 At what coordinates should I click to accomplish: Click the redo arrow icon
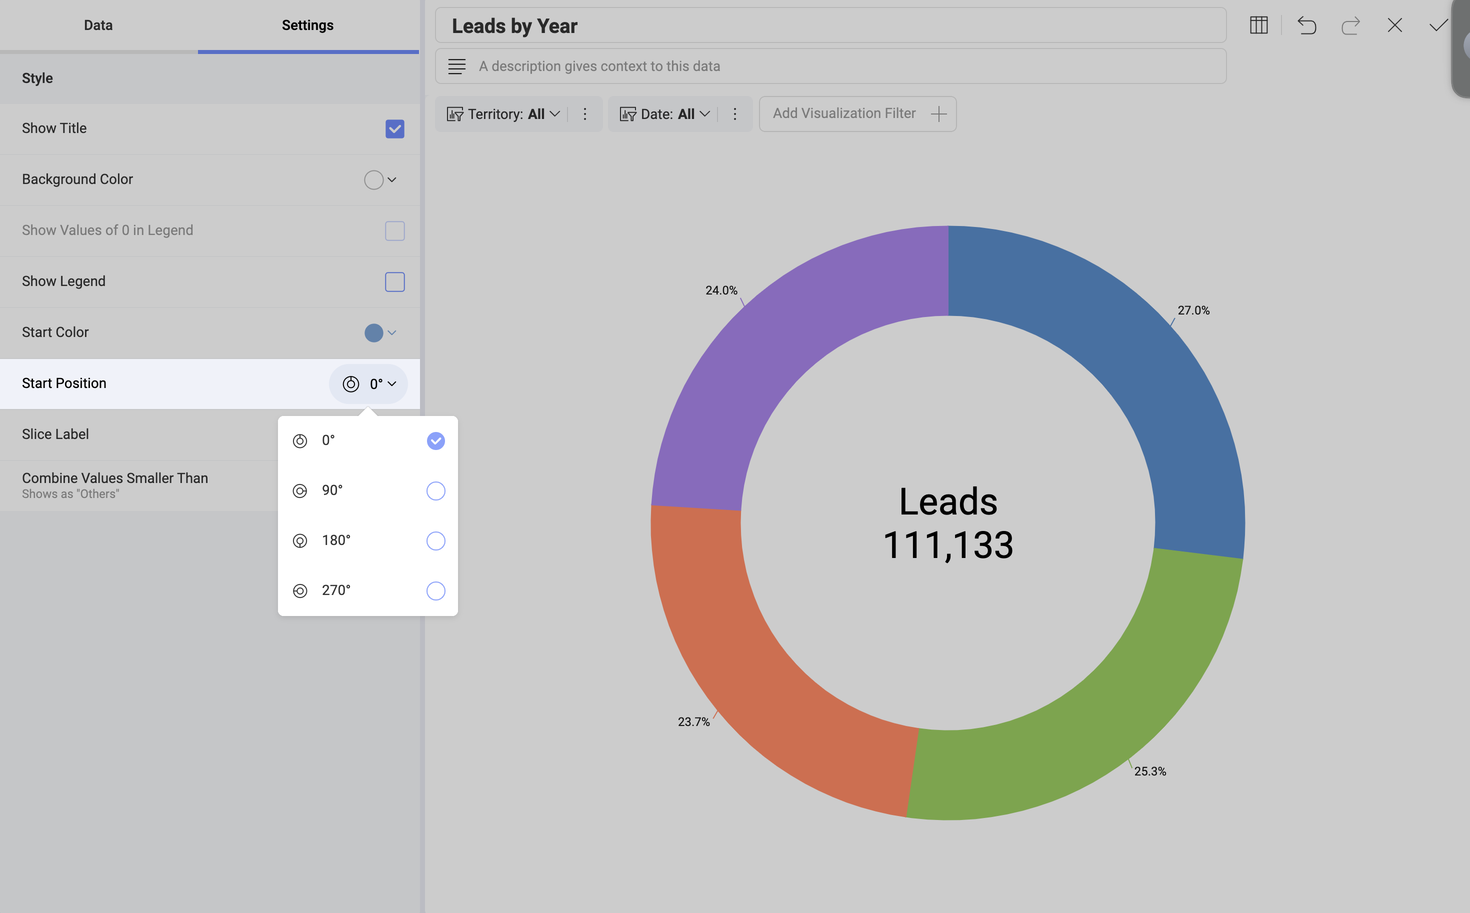(x=1351, y=25)
